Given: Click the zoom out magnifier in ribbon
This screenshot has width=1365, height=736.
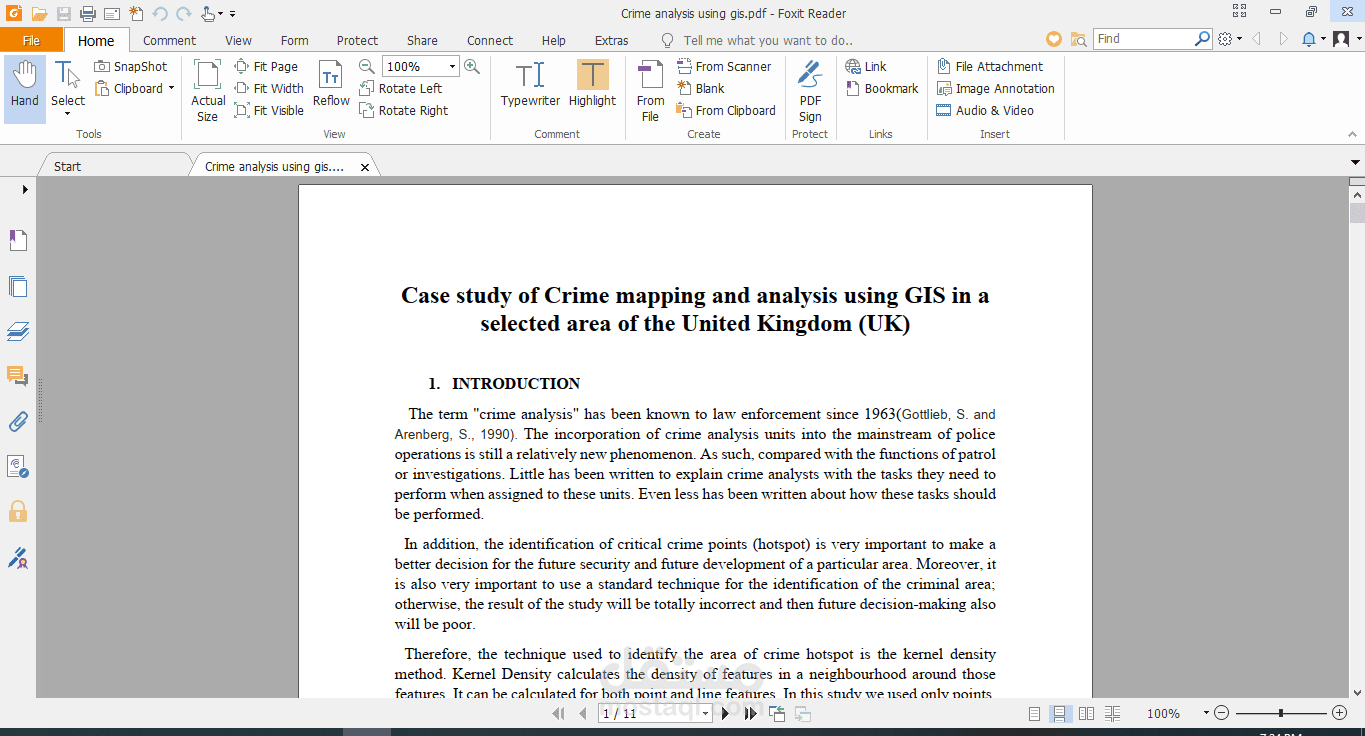Looking at the screenshot, I should tap(367, 67).
